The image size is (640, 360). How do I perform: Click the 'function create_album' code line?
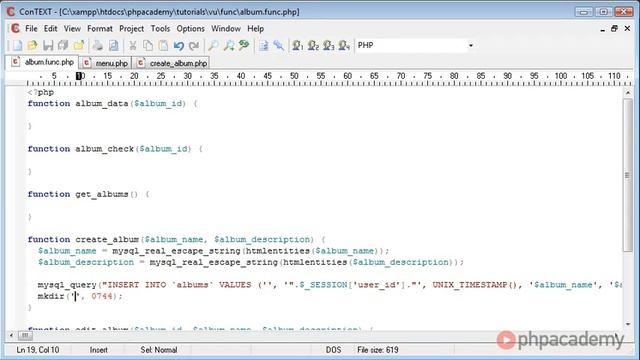click(176, 240)
